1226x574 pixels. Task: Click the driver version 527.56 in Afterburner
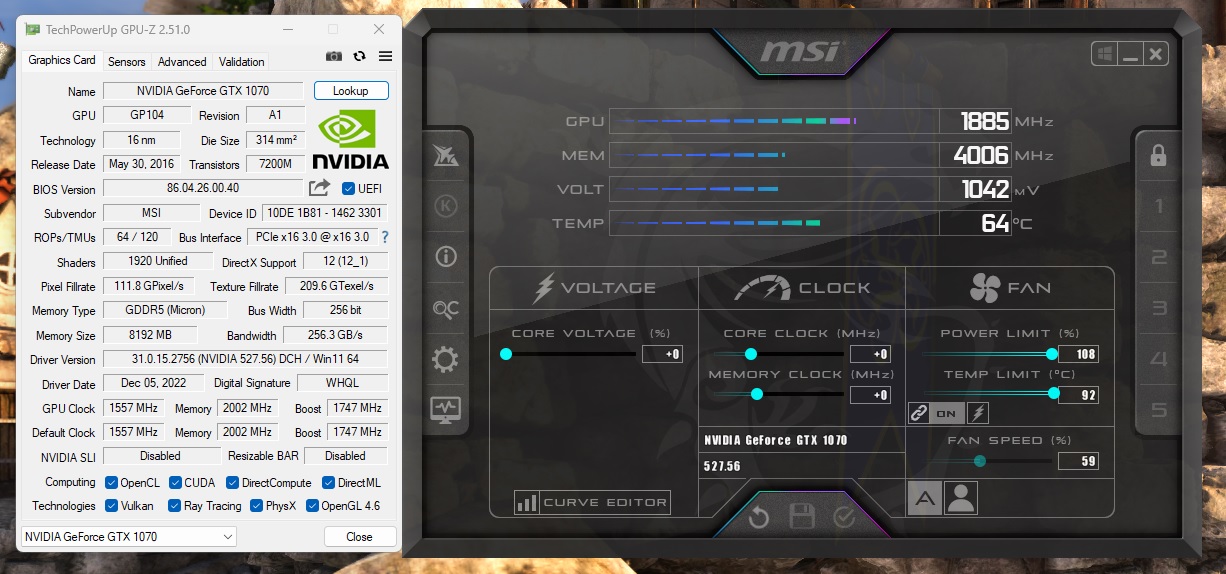pyautogui.click(x=722, y=466)
